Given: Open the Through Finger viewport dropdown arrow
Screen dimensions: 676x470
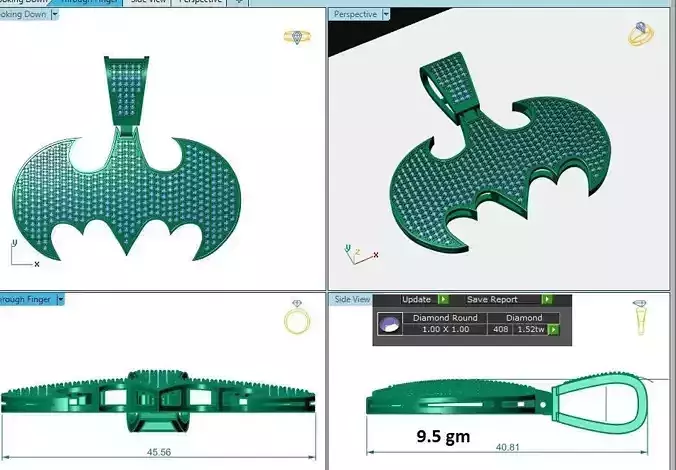Looking at the screenshot, I should pyautogui.click(x=60, y=299).
